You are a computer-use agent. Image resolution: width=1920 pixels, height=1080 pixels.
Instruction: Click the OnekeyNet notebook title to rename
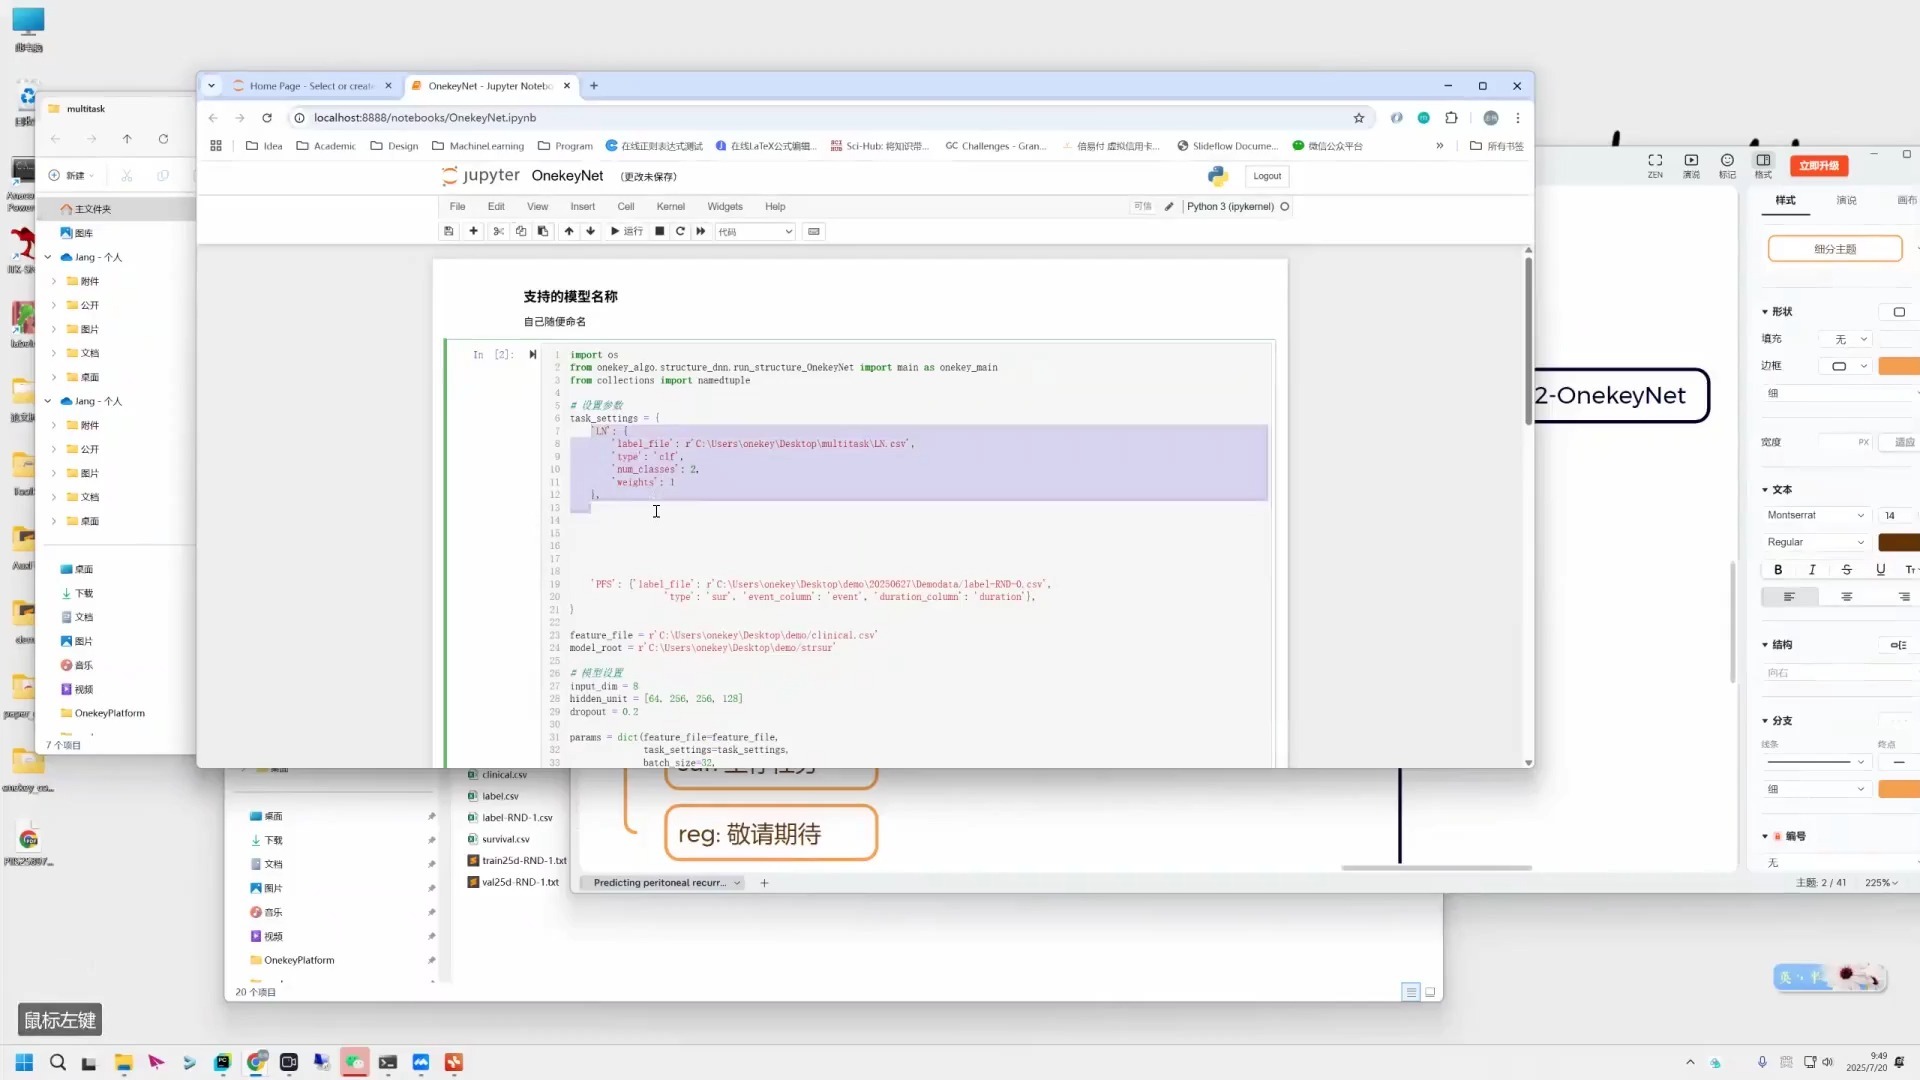(567, 176)
